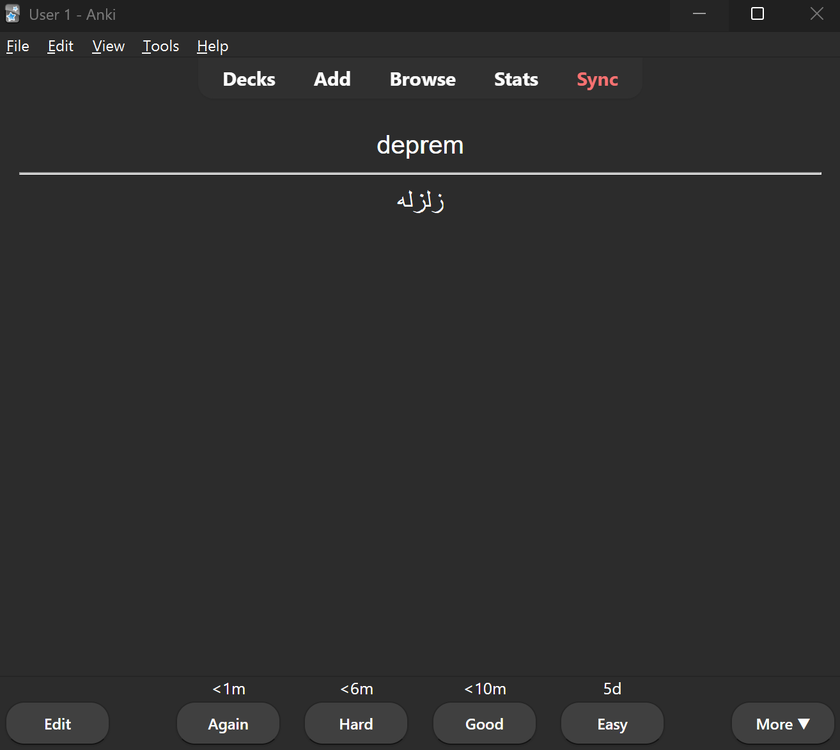
Task: Click the Anki app icon in title bar
Action: pos(12,14)
